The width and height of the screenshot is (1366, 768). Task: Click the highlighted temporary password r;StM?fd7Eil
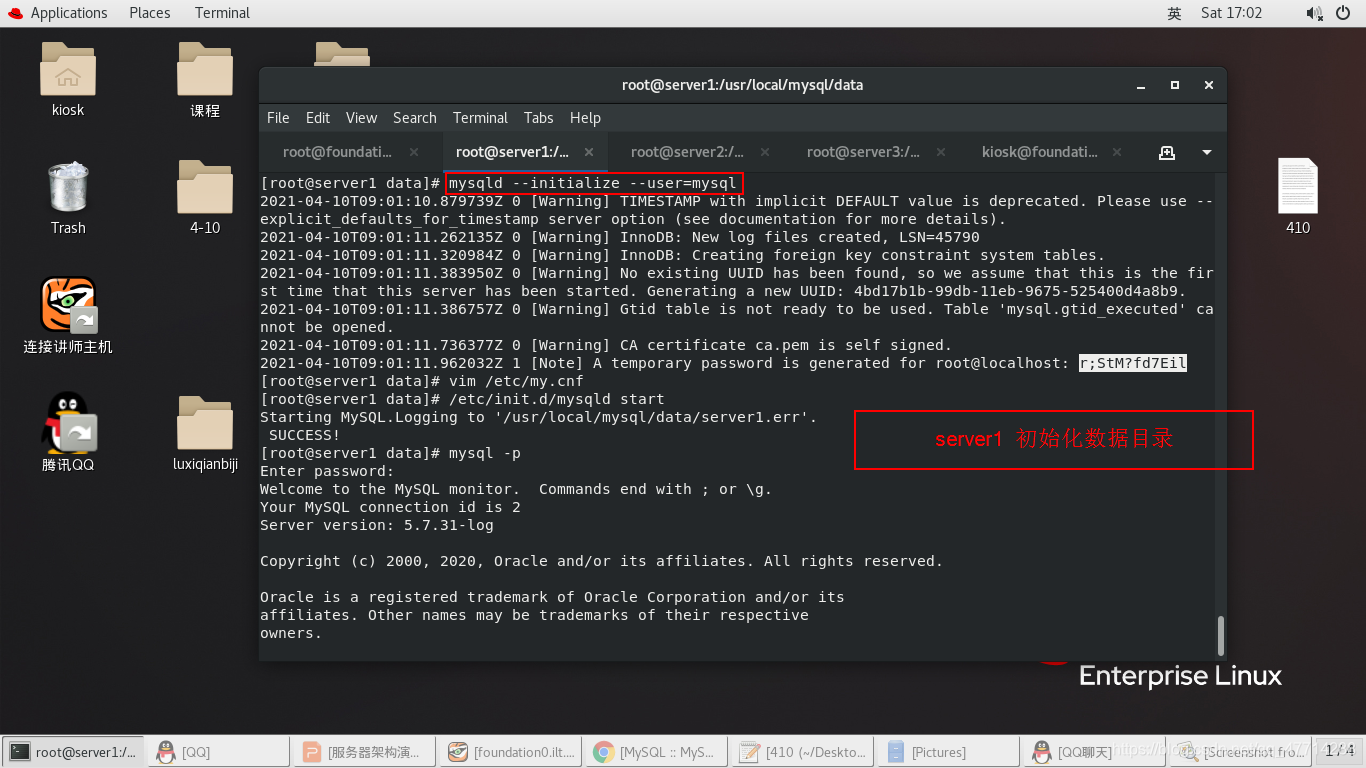pyautogui.click(x=1133, y=363)
